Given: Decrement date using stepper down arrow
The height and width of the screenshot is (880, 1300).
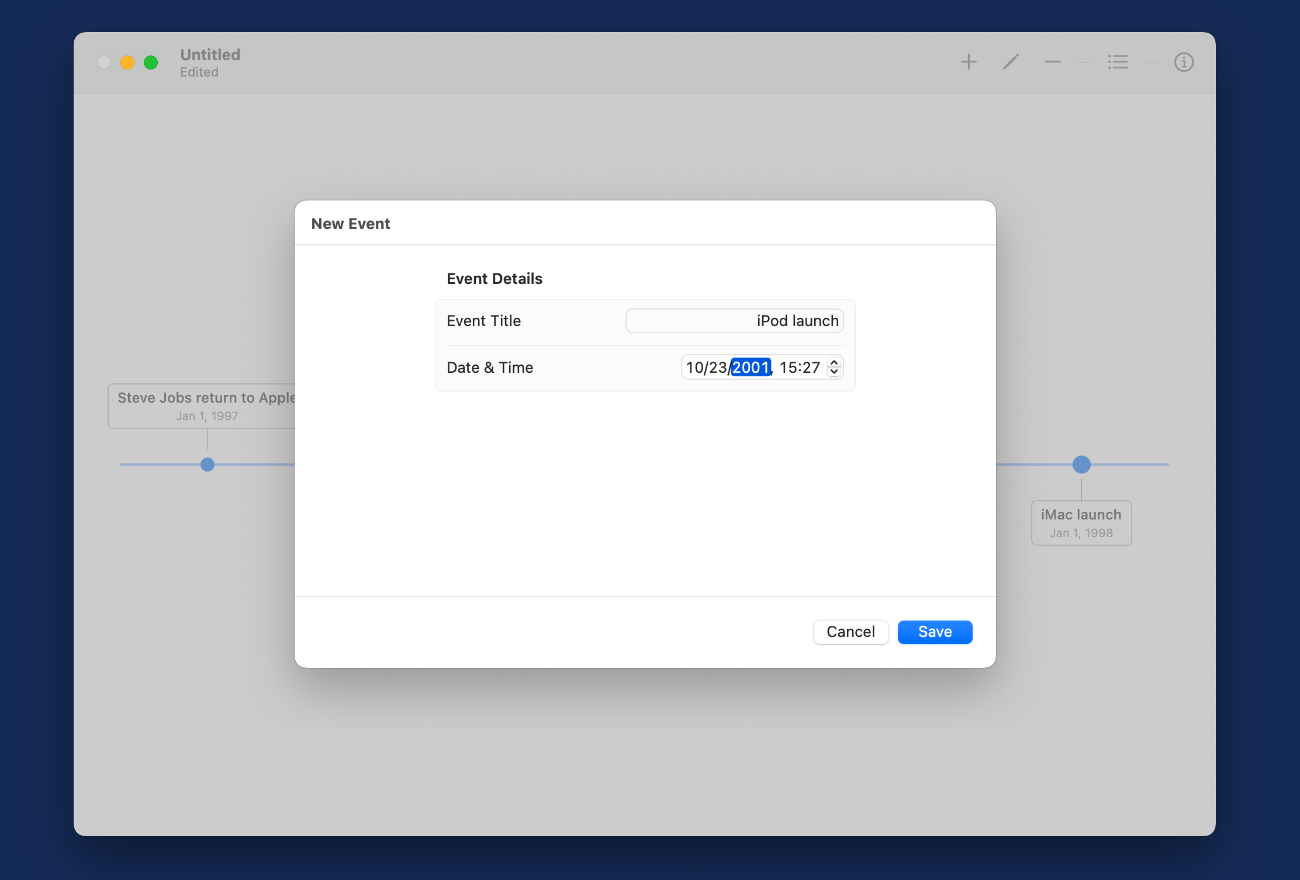Looking at the screenshot, I should pos(834,373).
